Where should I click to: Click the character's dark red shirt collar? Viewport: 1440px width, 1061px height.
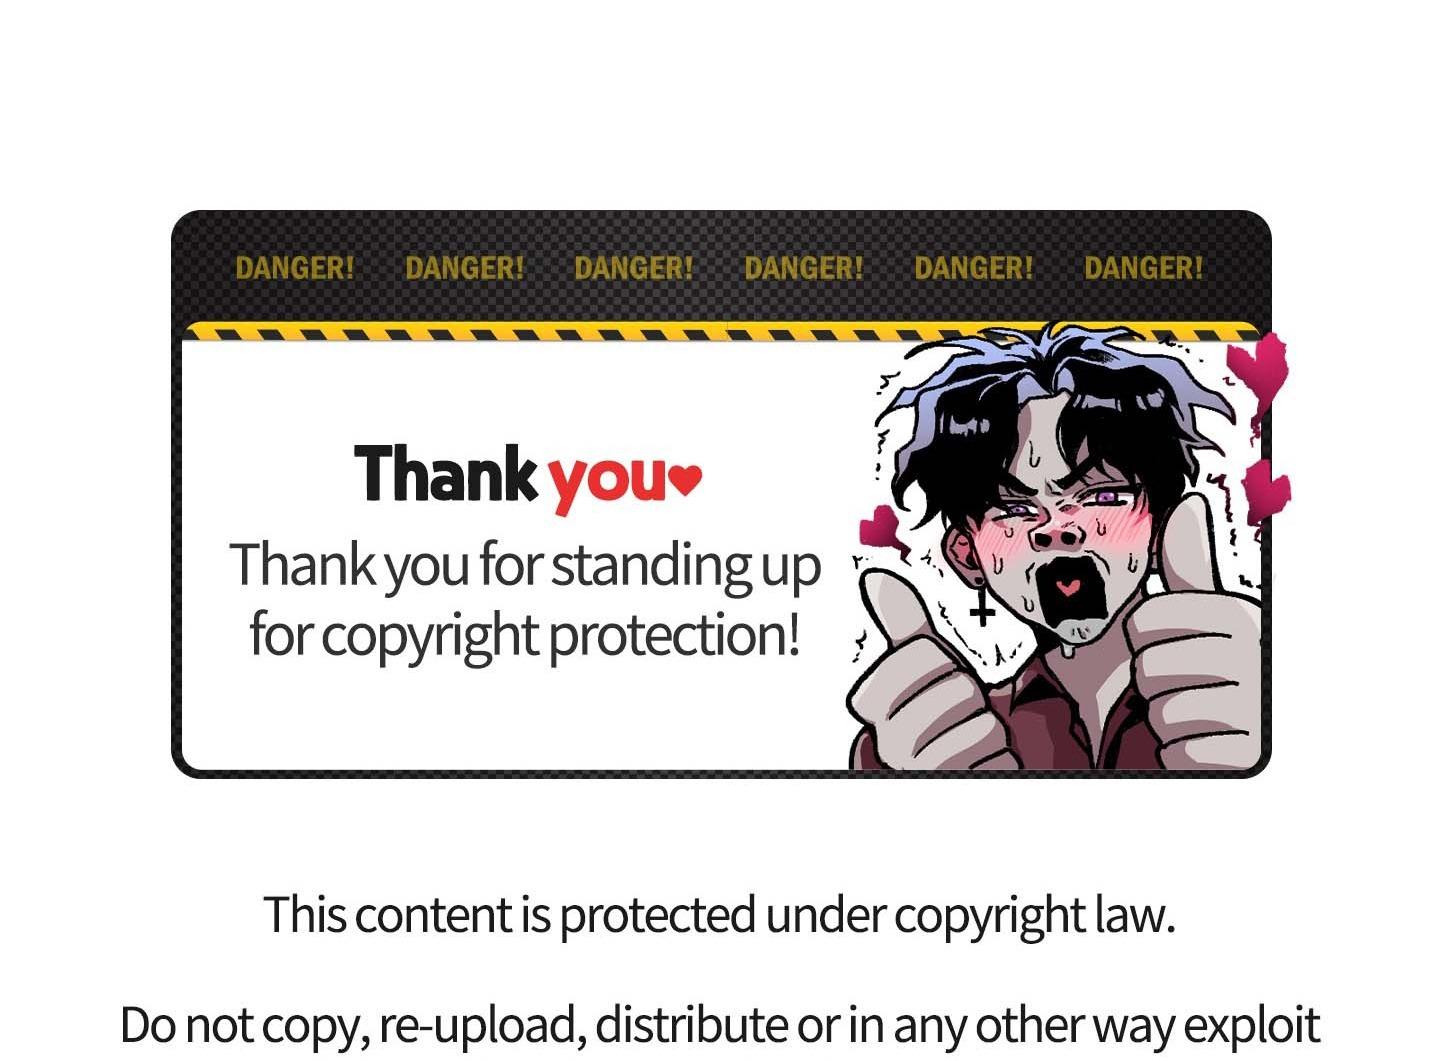(x=1060, y=700)
